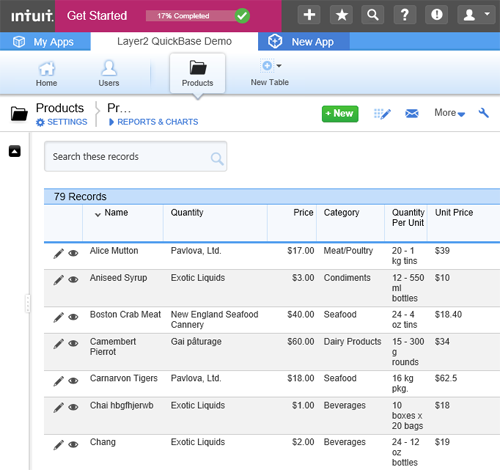Screen dimensions: 500x470
Task: View Carnarvon Tigers eye icon
Action: pos(73,381)
